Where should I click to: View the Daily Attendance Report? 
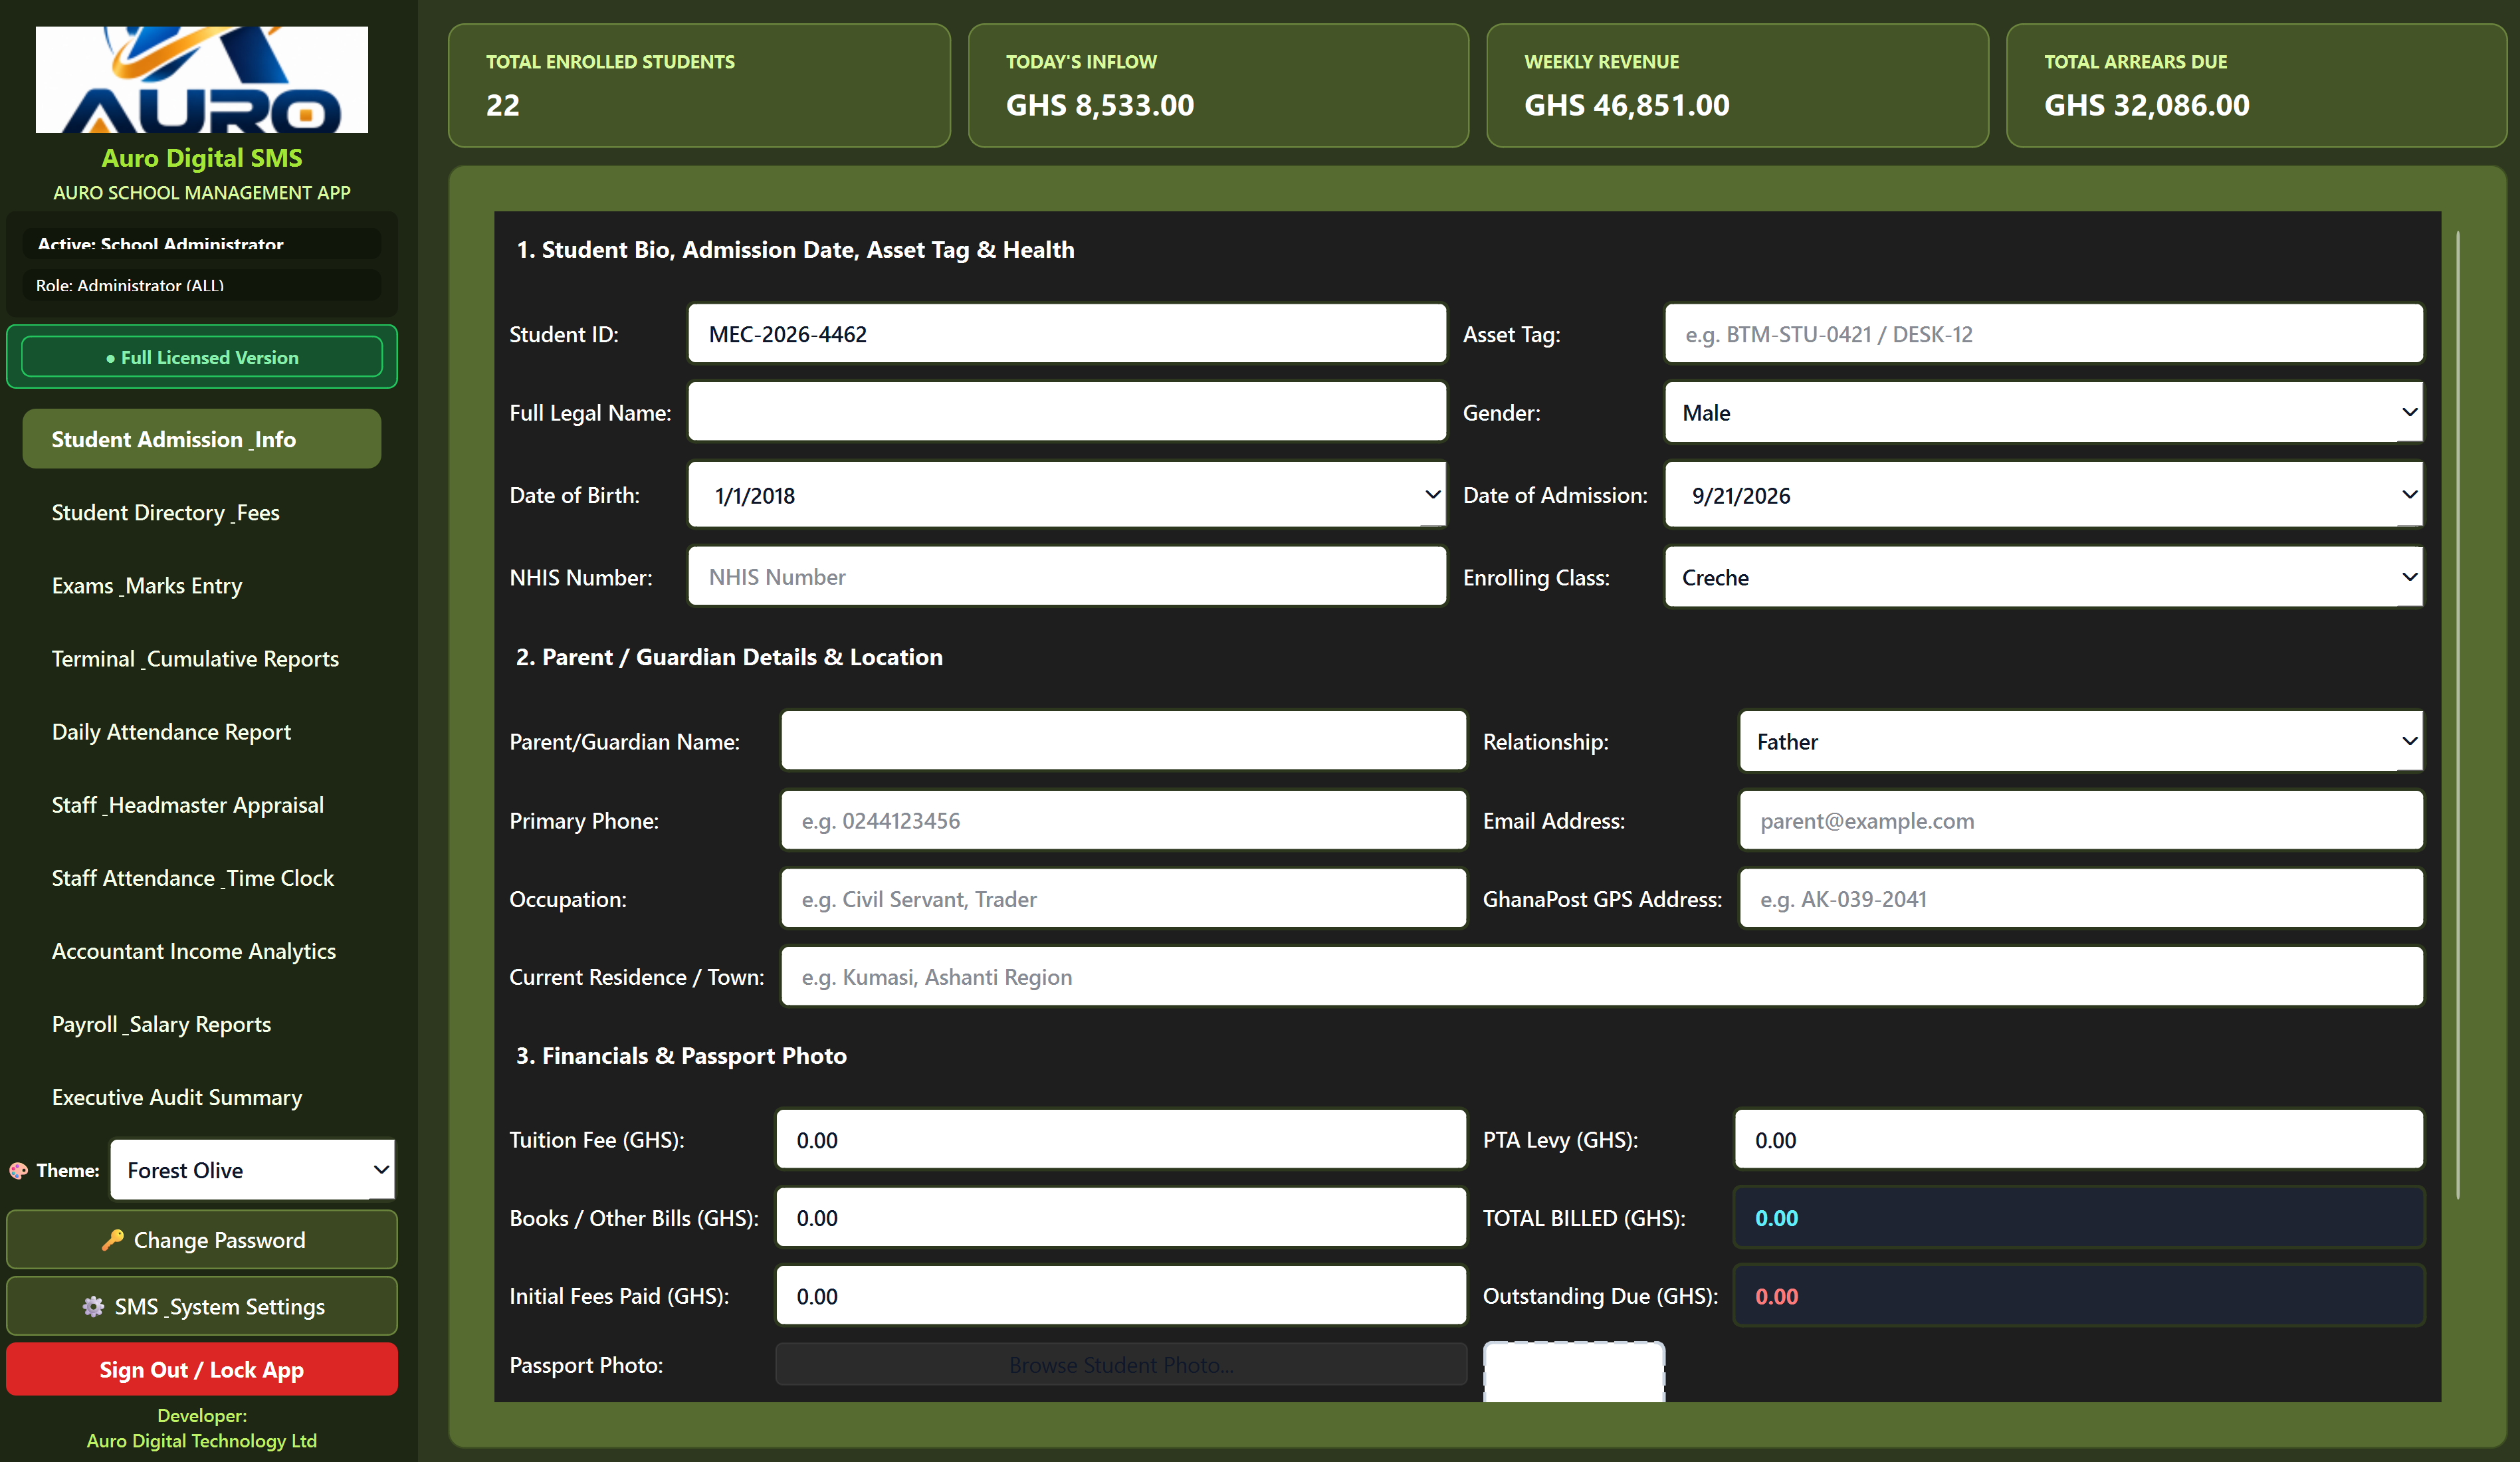point(202,731)
